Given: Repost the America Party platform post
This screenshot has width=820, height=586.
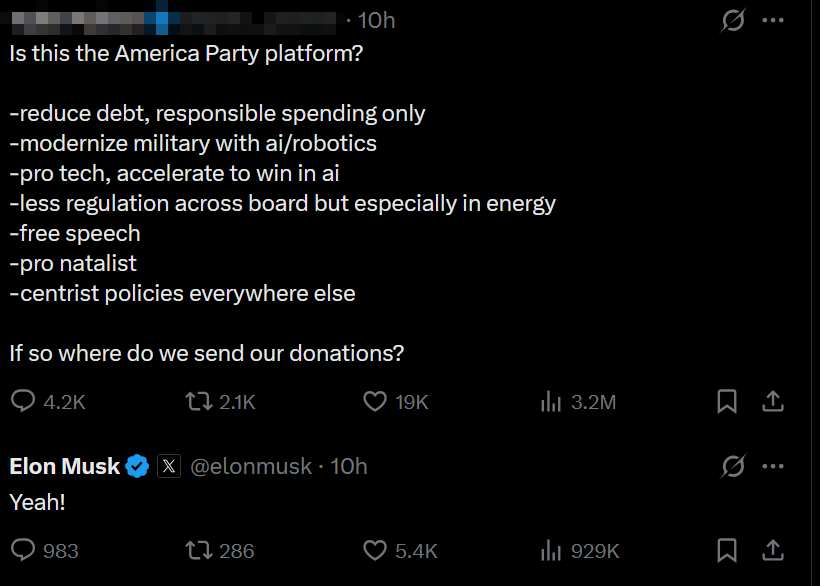Looking at the screenshot, I should [x=199, y=402].
